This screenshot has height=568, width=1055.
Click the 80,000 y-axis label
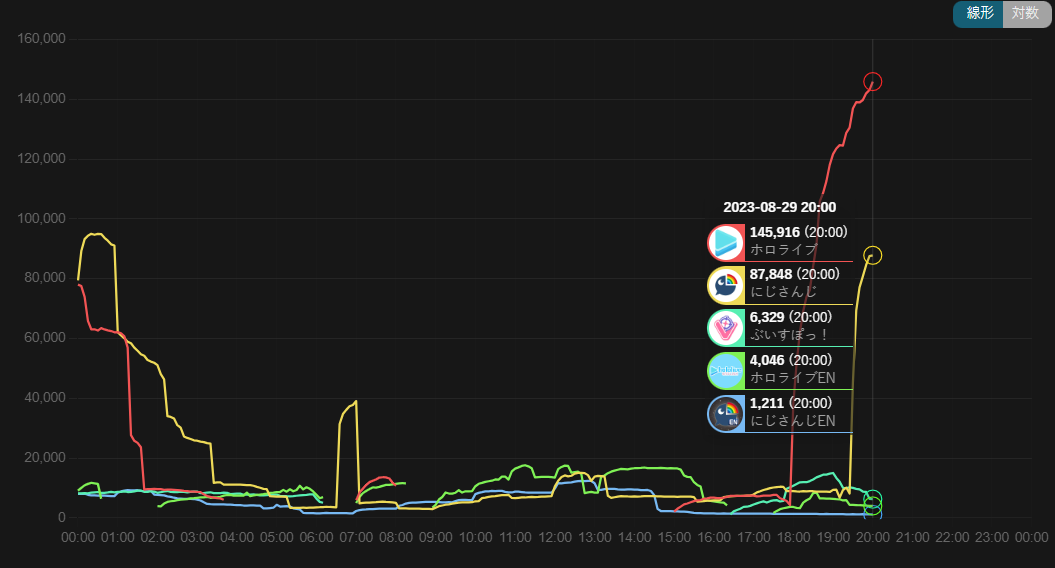(x=44, y=278)
